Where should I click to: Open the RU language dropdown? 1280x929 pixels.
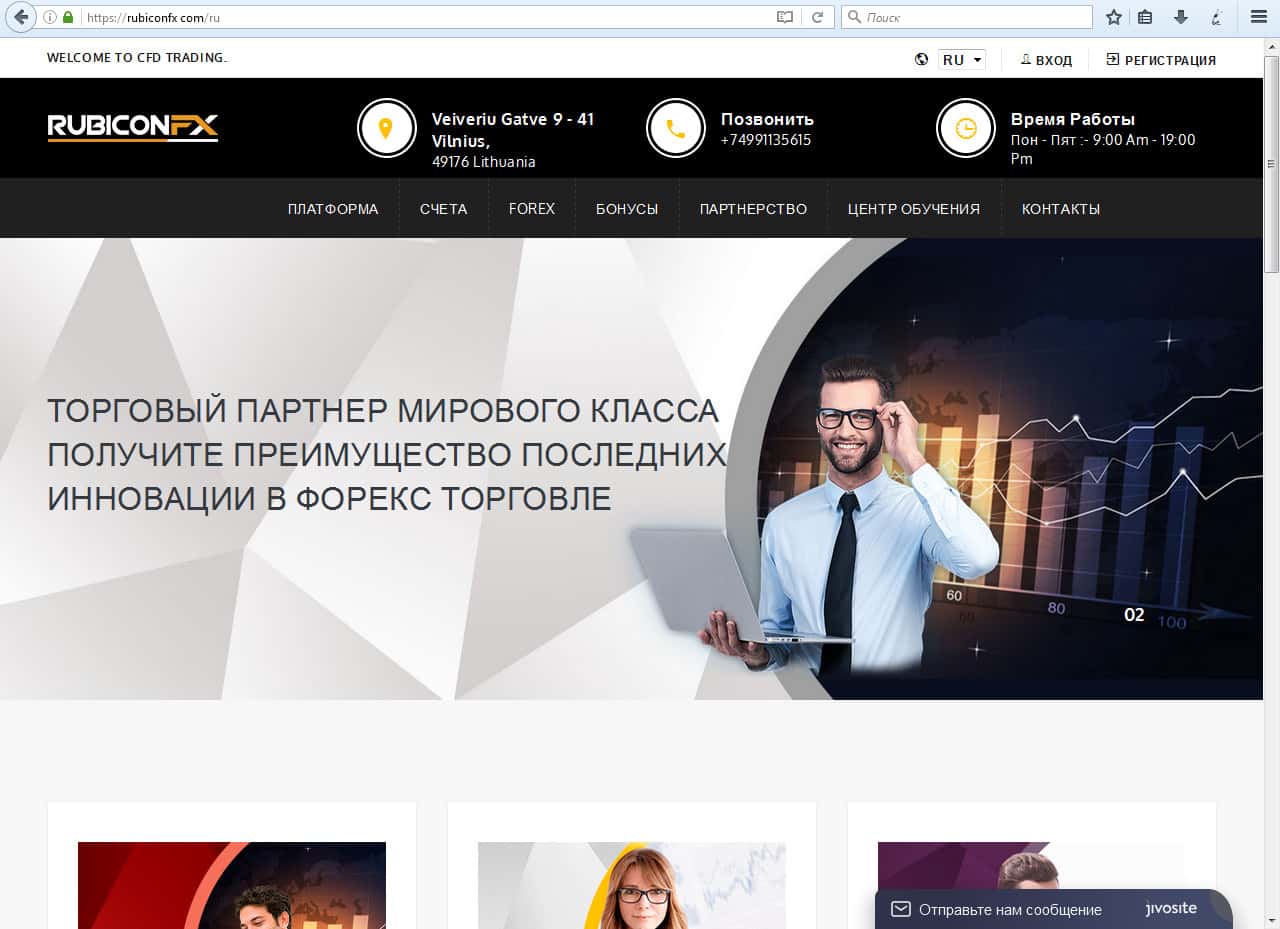(962, 59)
